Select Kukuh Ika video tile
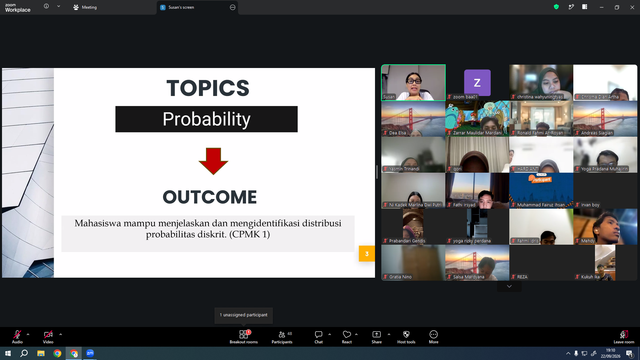 pyautogui.click(x=605, y=262)
